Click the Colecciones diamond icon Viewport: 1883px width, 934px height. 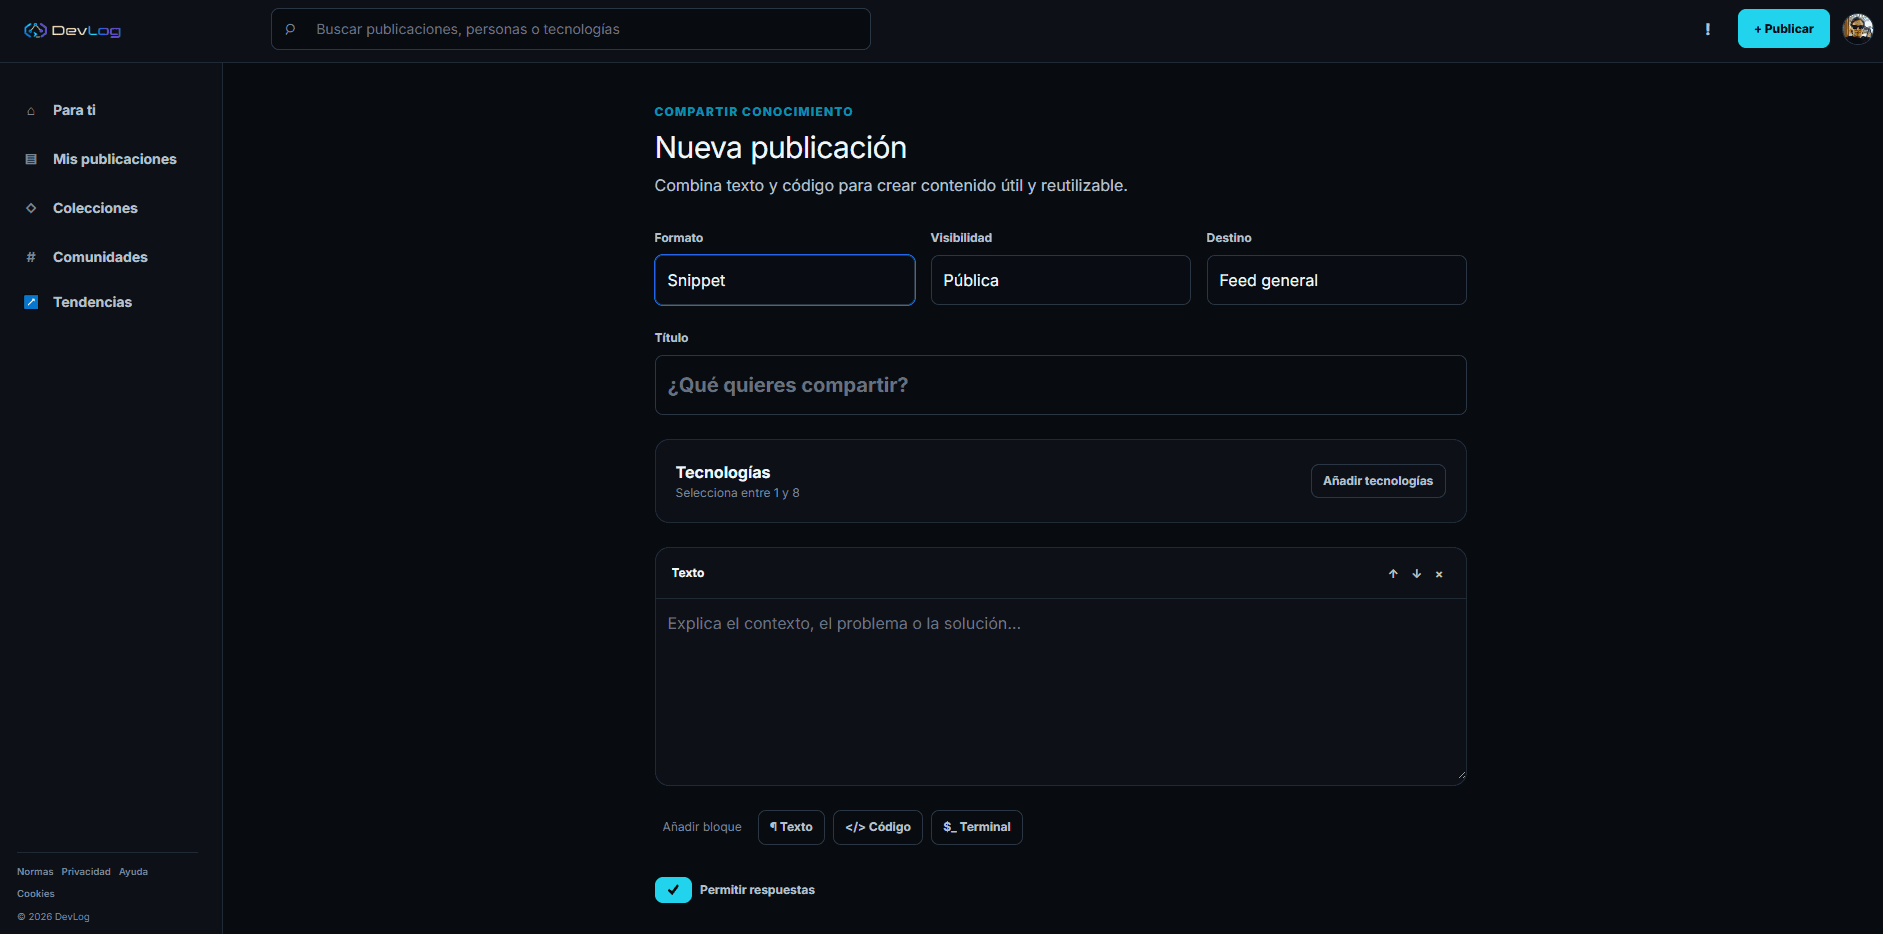point(31,208)
